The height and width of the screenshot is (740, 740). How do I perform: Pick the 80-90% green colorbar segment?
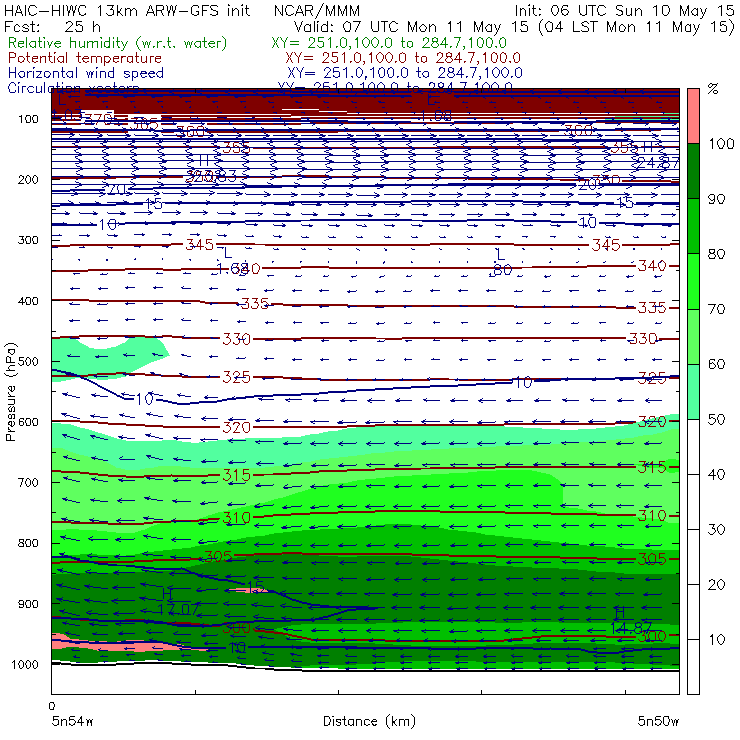pyautogui.click(x=693, y=226)
